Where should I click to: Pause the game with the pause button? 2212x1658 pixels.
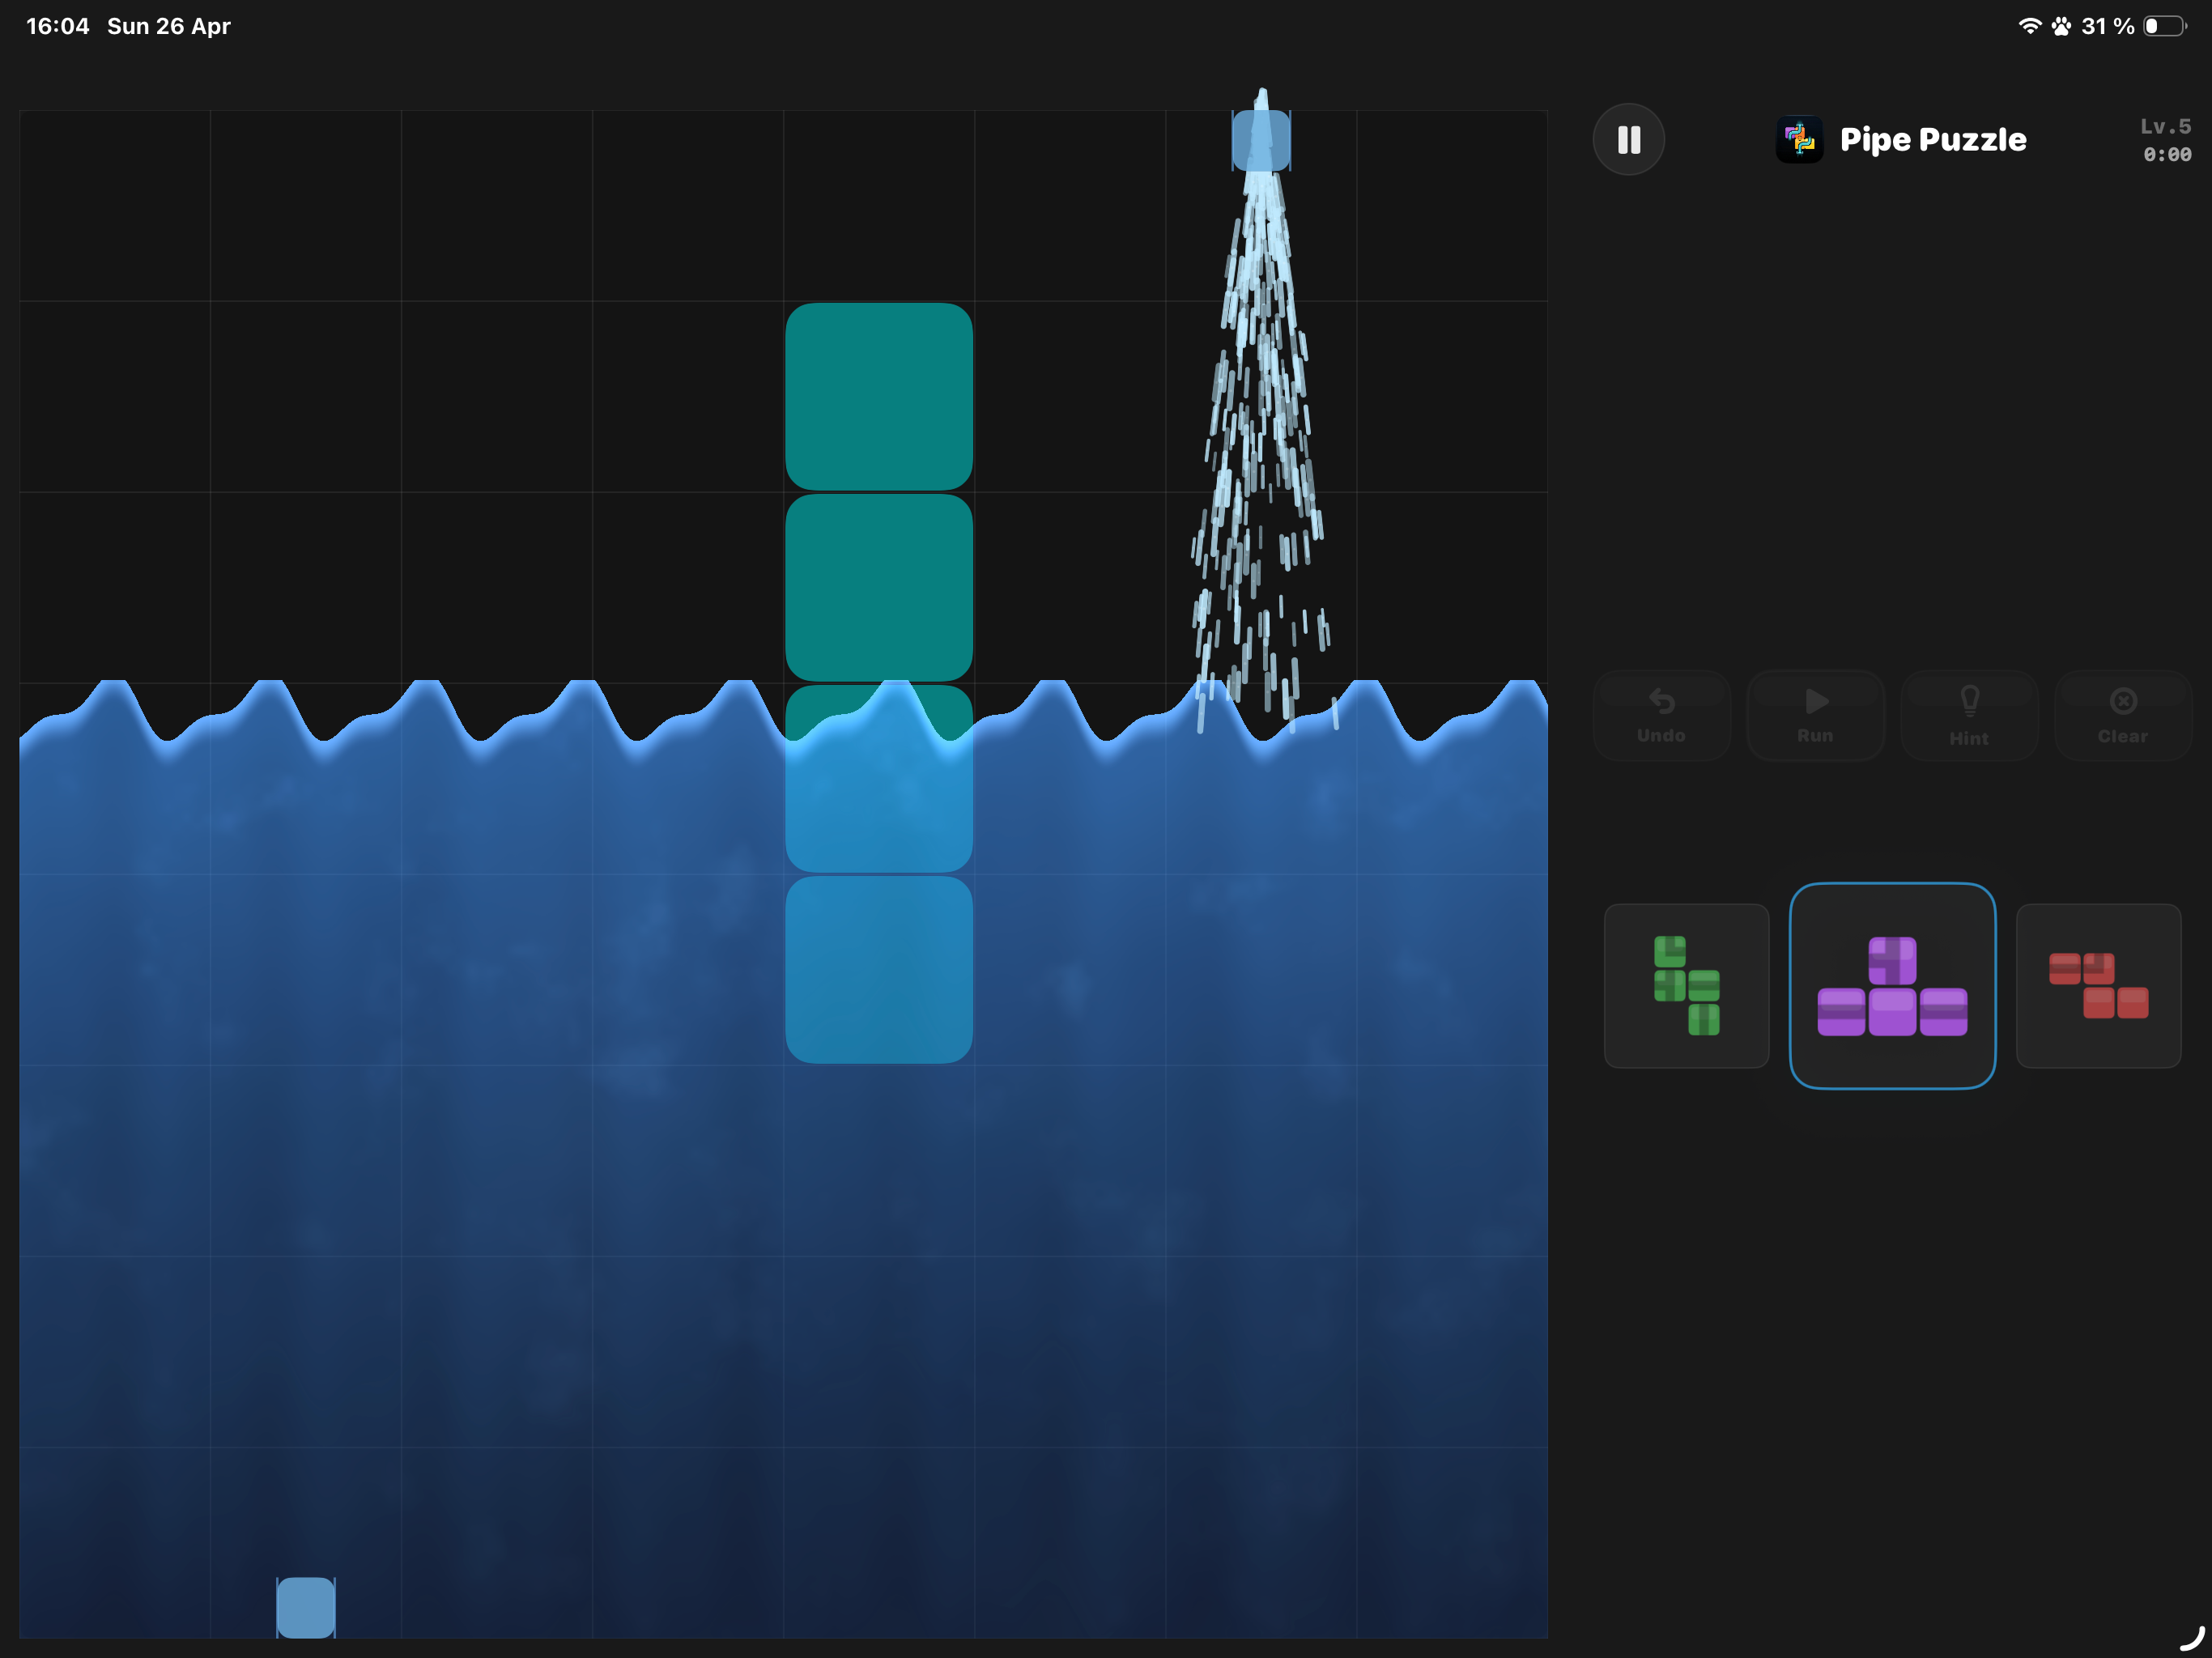[x=1628, y=139]
